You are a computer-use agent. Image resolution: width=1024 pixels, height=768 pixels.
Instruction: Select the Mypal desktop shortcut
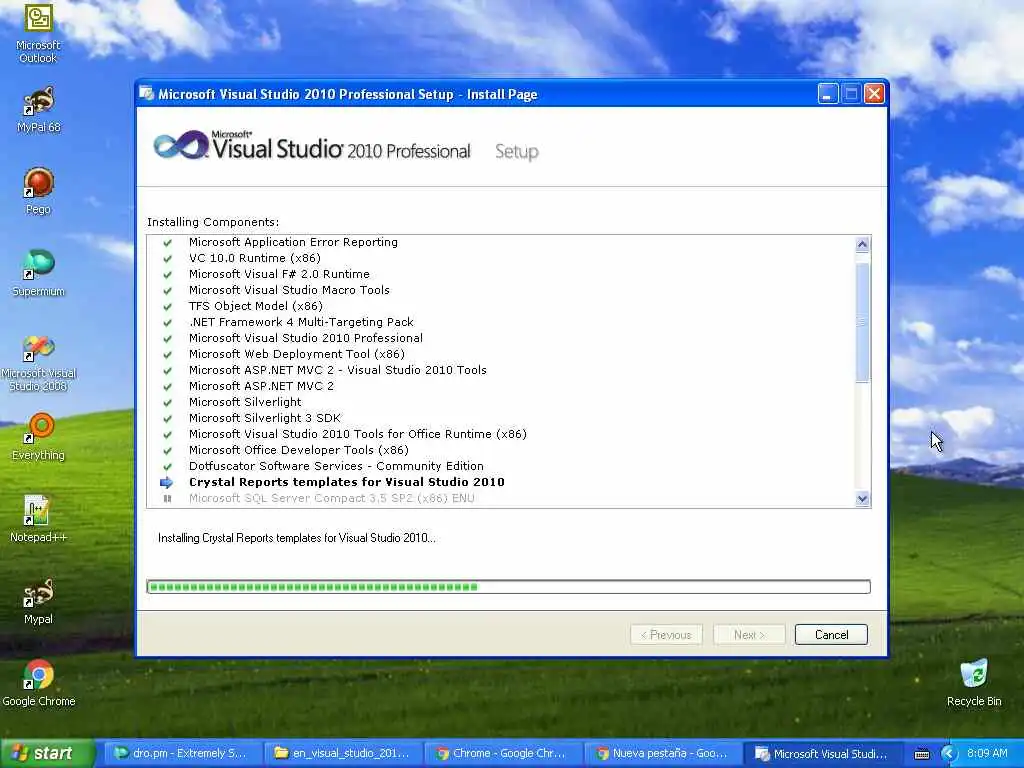tap(39, 601)
